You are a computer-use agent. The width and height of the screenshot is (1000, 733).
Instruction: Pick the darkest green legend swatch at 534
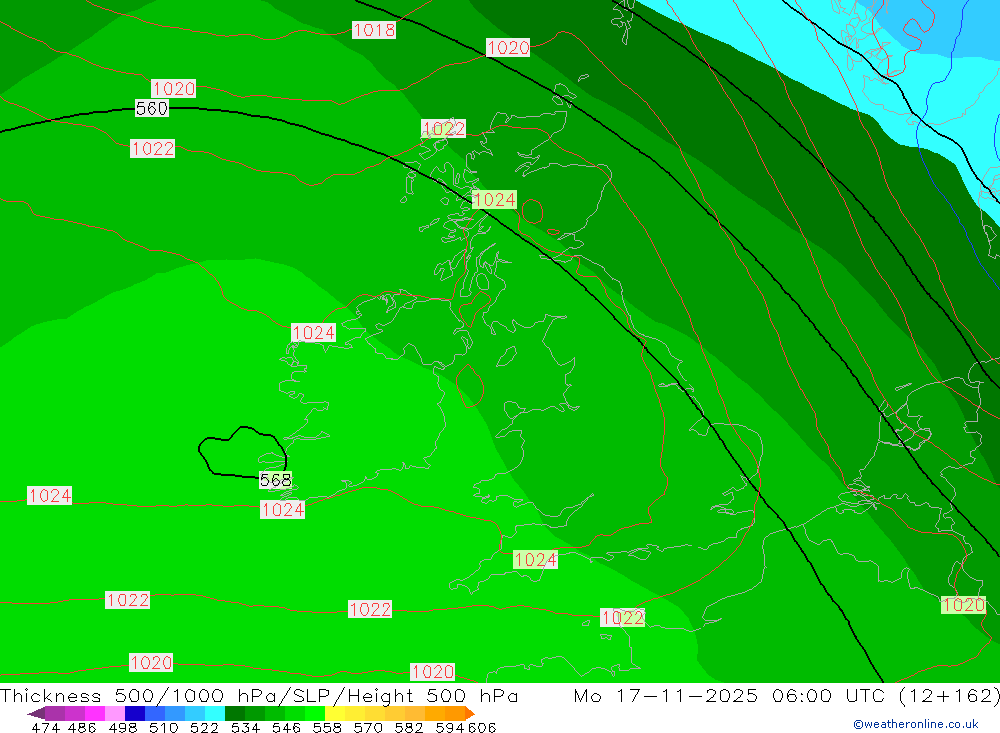pos(235,713)
